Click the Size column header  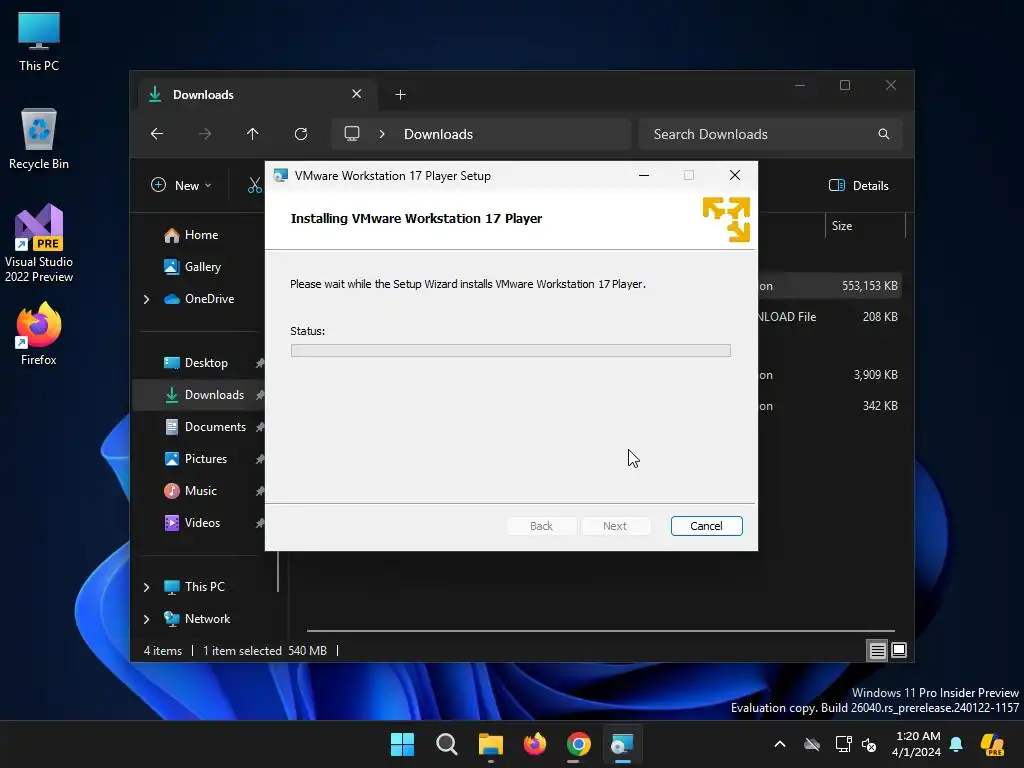pos(865,226)
